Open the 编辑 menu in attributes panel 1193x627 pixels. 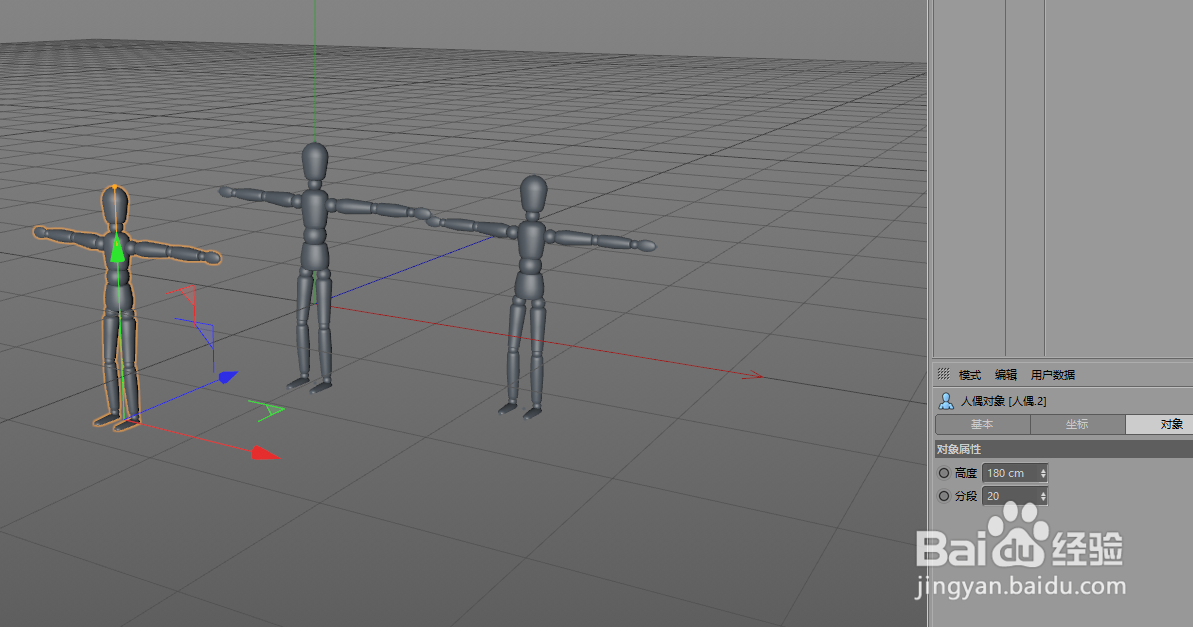point(1006,374)
